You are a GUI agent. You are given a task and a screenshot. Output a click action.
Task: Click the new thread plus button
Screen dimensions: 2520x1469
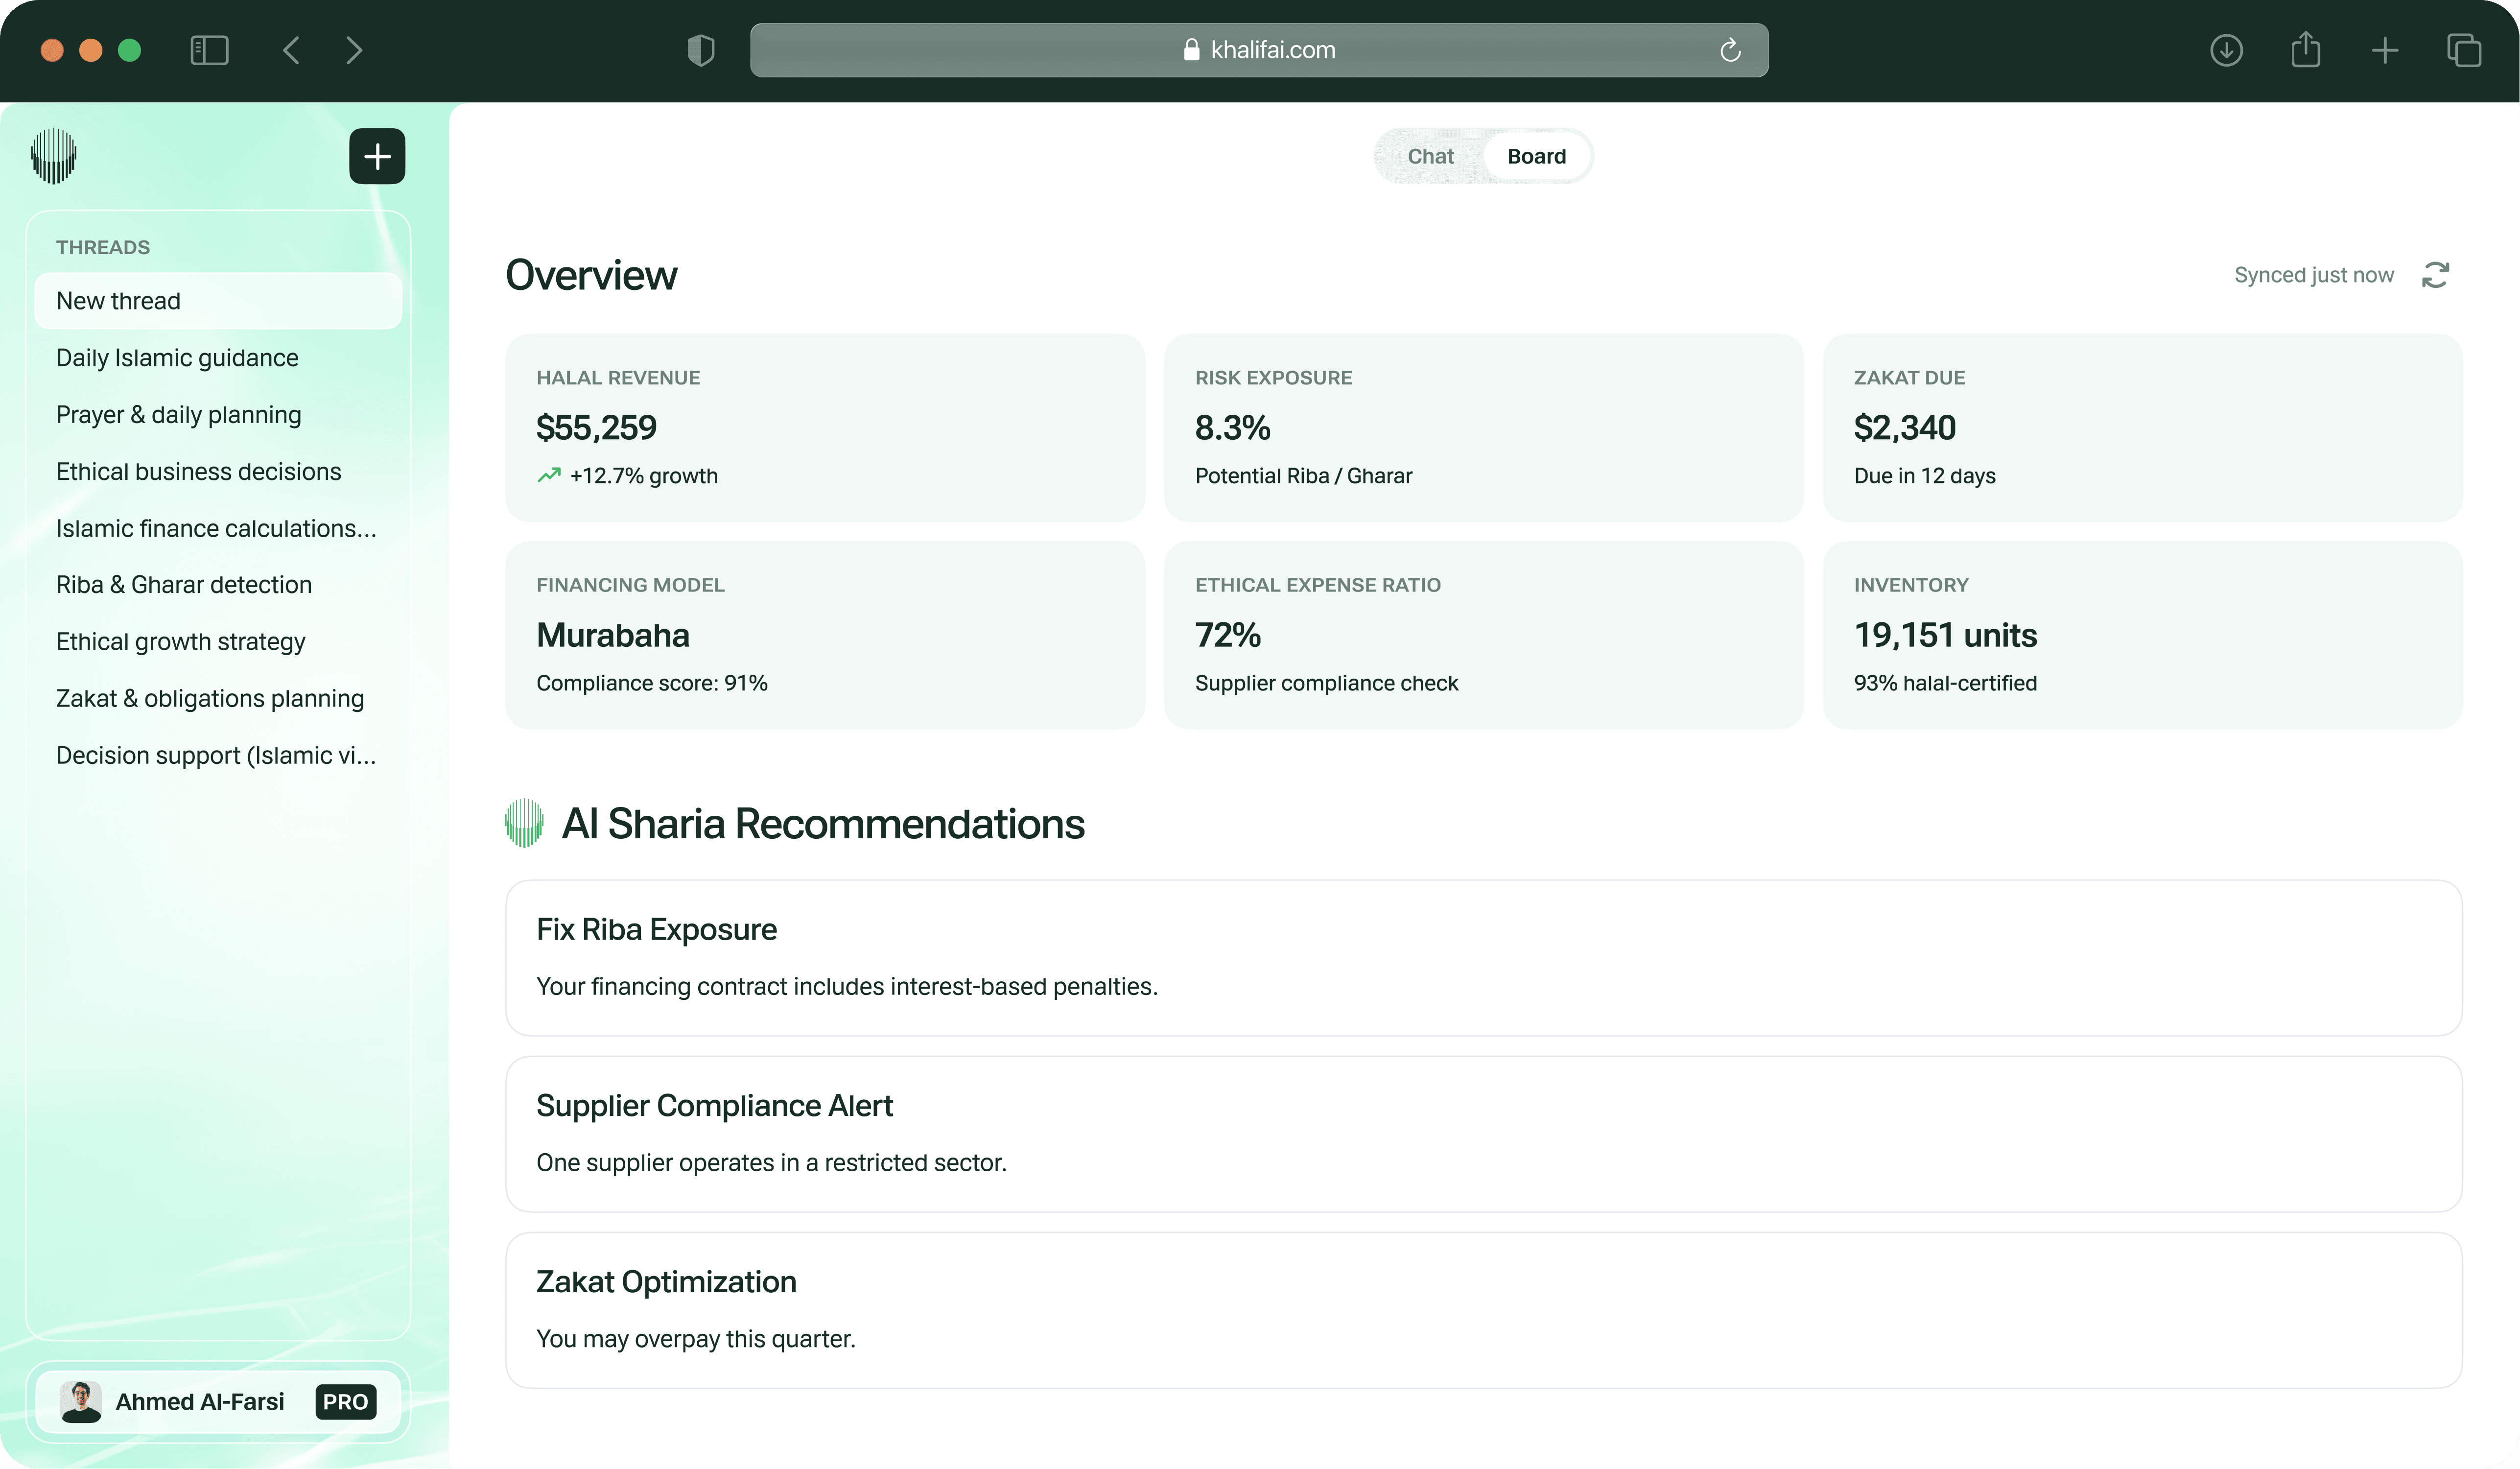(x=376, y=156)
